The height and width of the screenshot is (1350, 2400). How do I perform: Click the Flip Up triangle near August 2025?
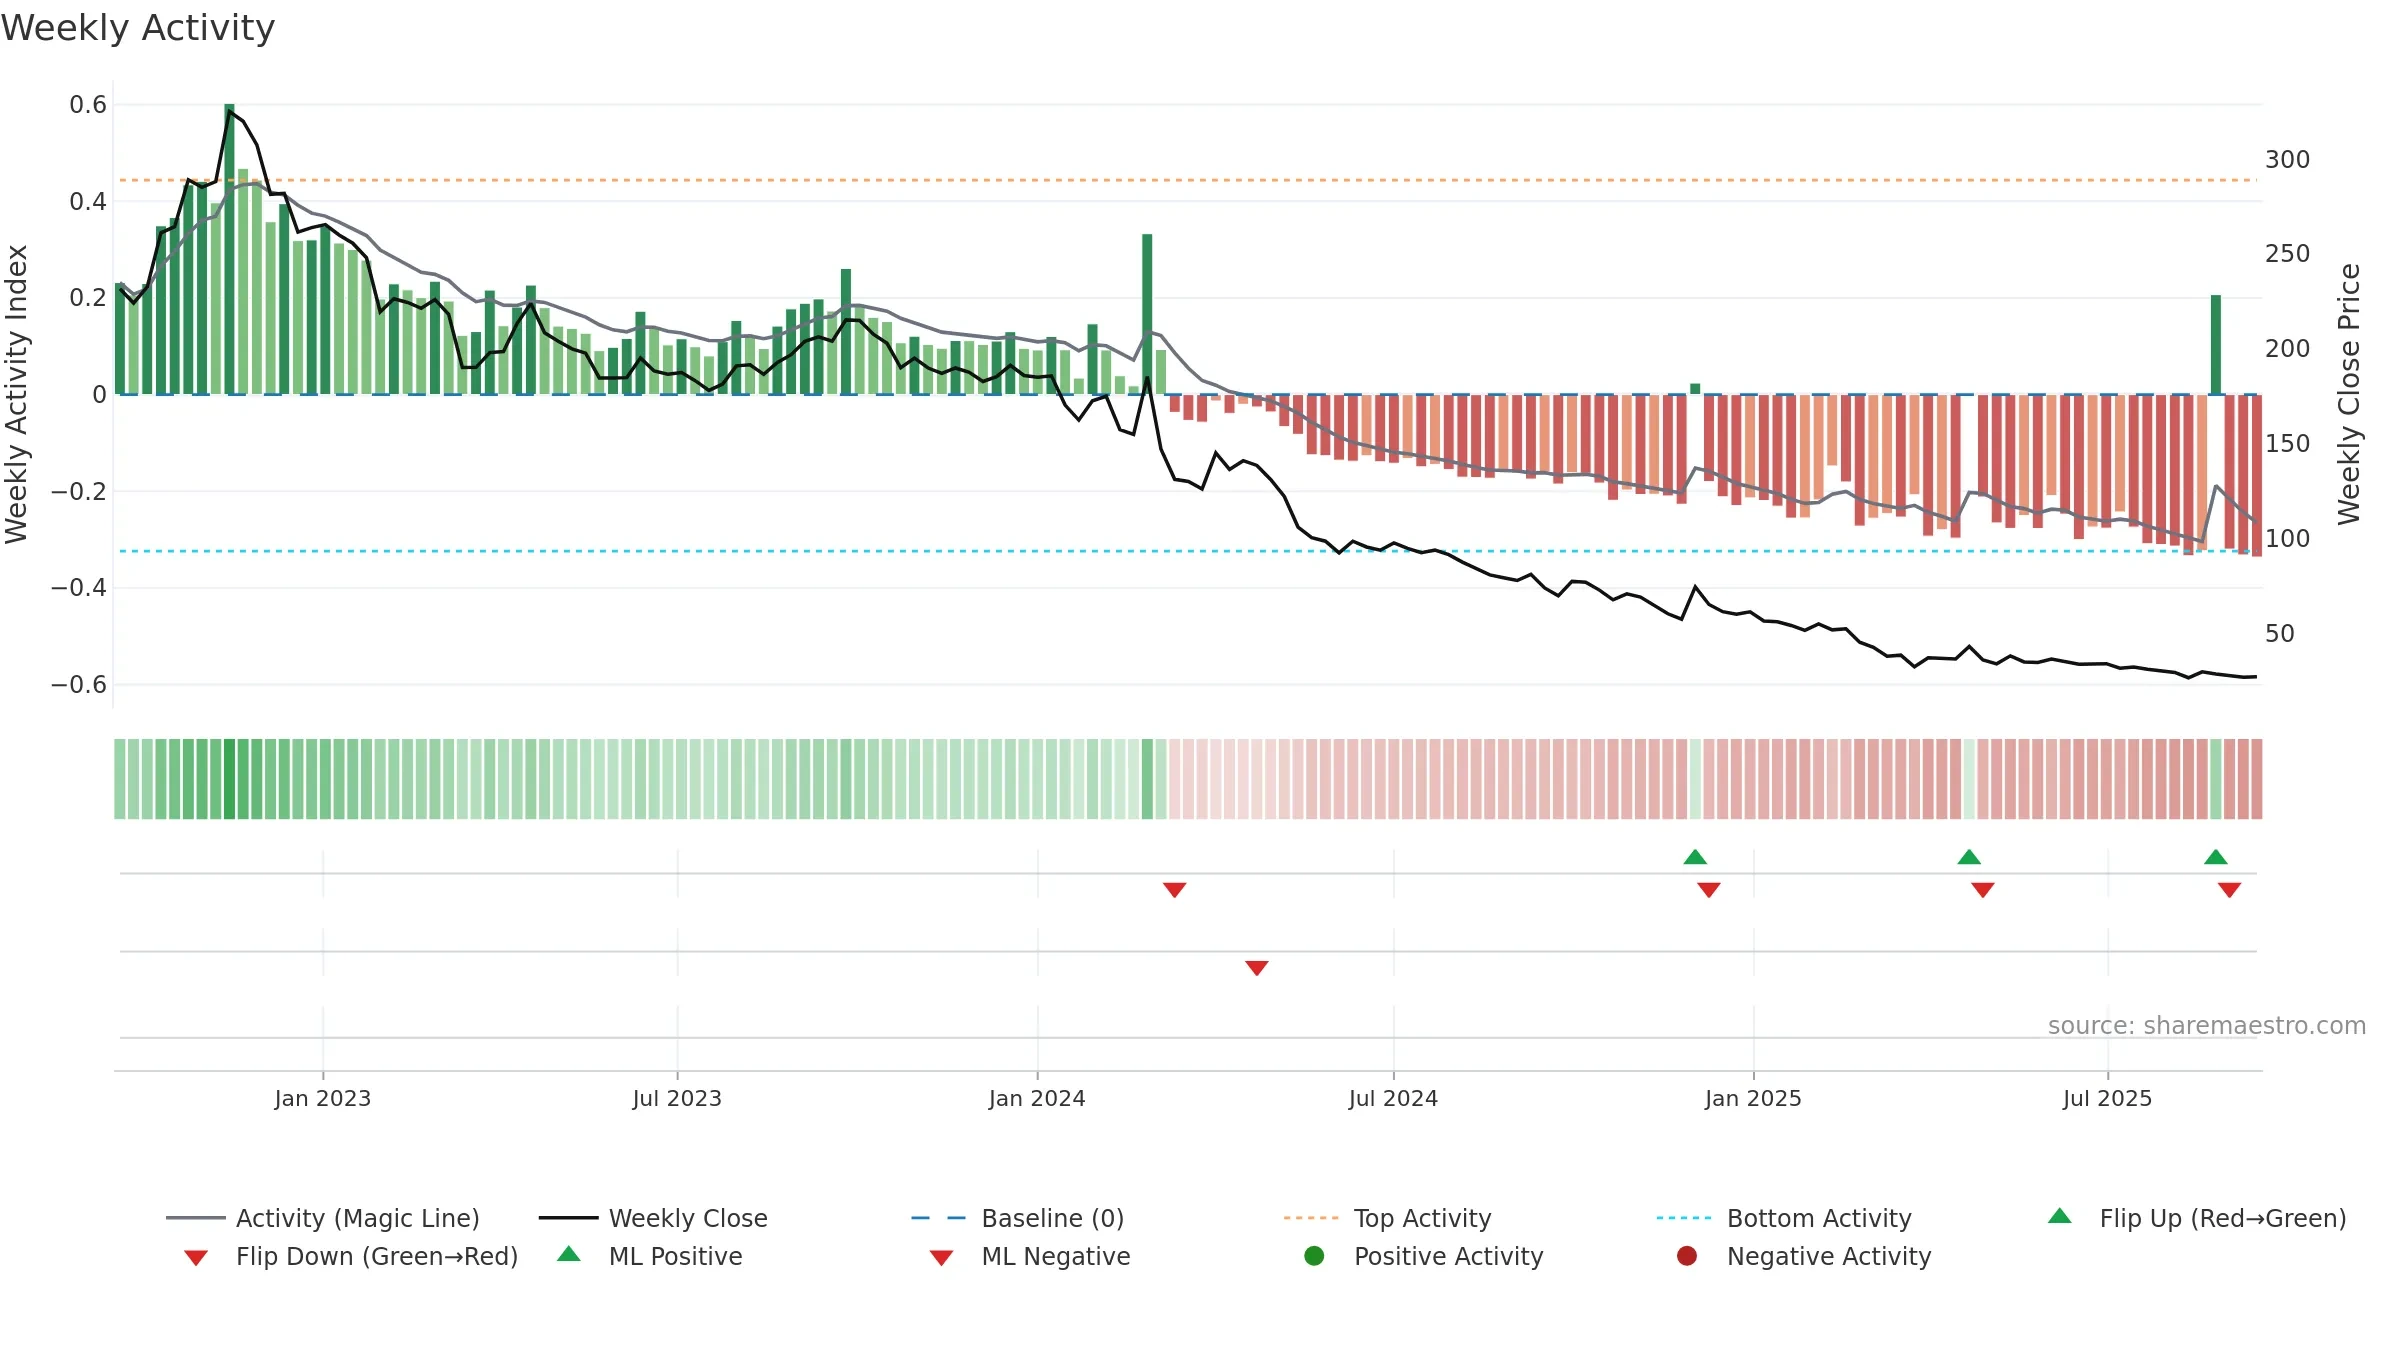coord(2216,857)
